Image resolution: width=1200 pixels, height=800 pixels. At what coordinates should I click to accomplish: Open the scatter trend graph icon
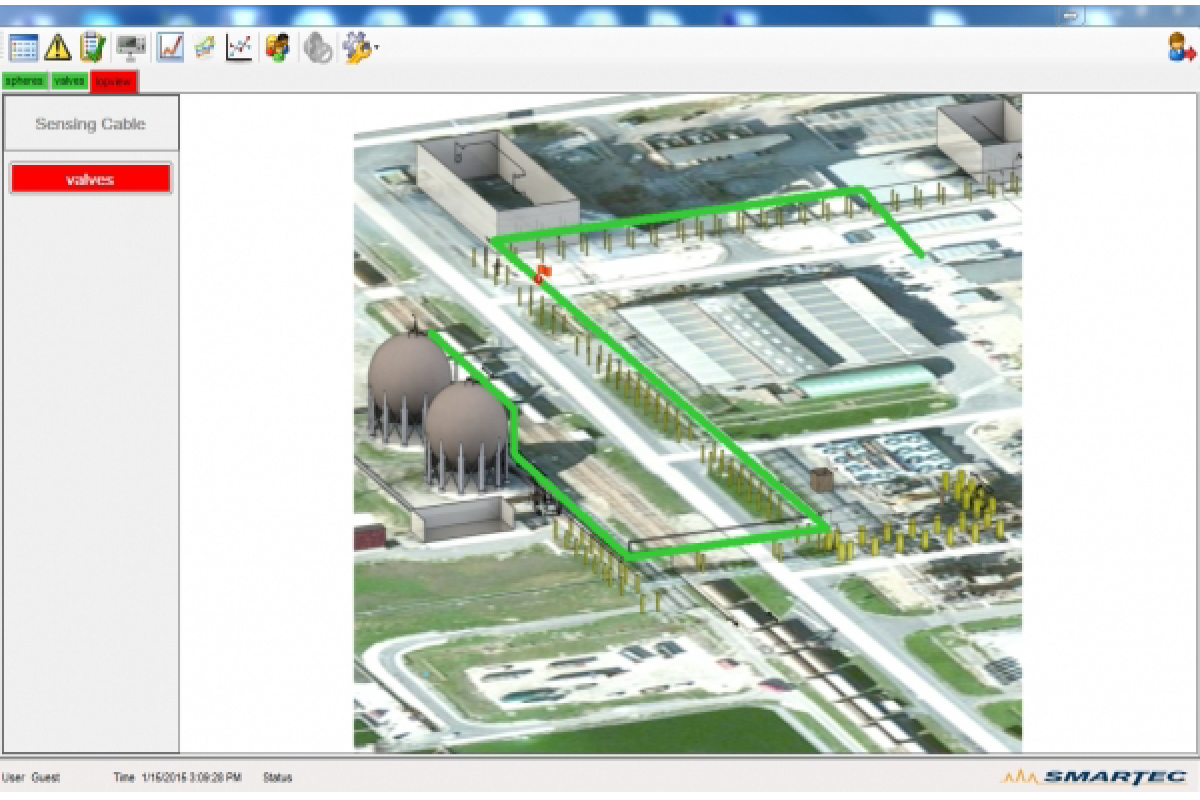239,47
